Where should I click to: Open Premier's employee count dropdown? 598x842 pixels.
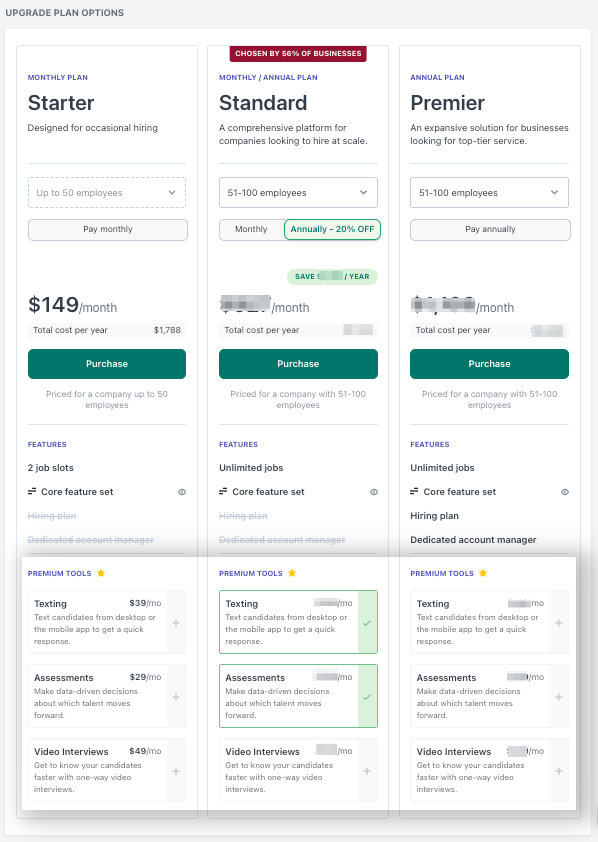pos(489,192)
